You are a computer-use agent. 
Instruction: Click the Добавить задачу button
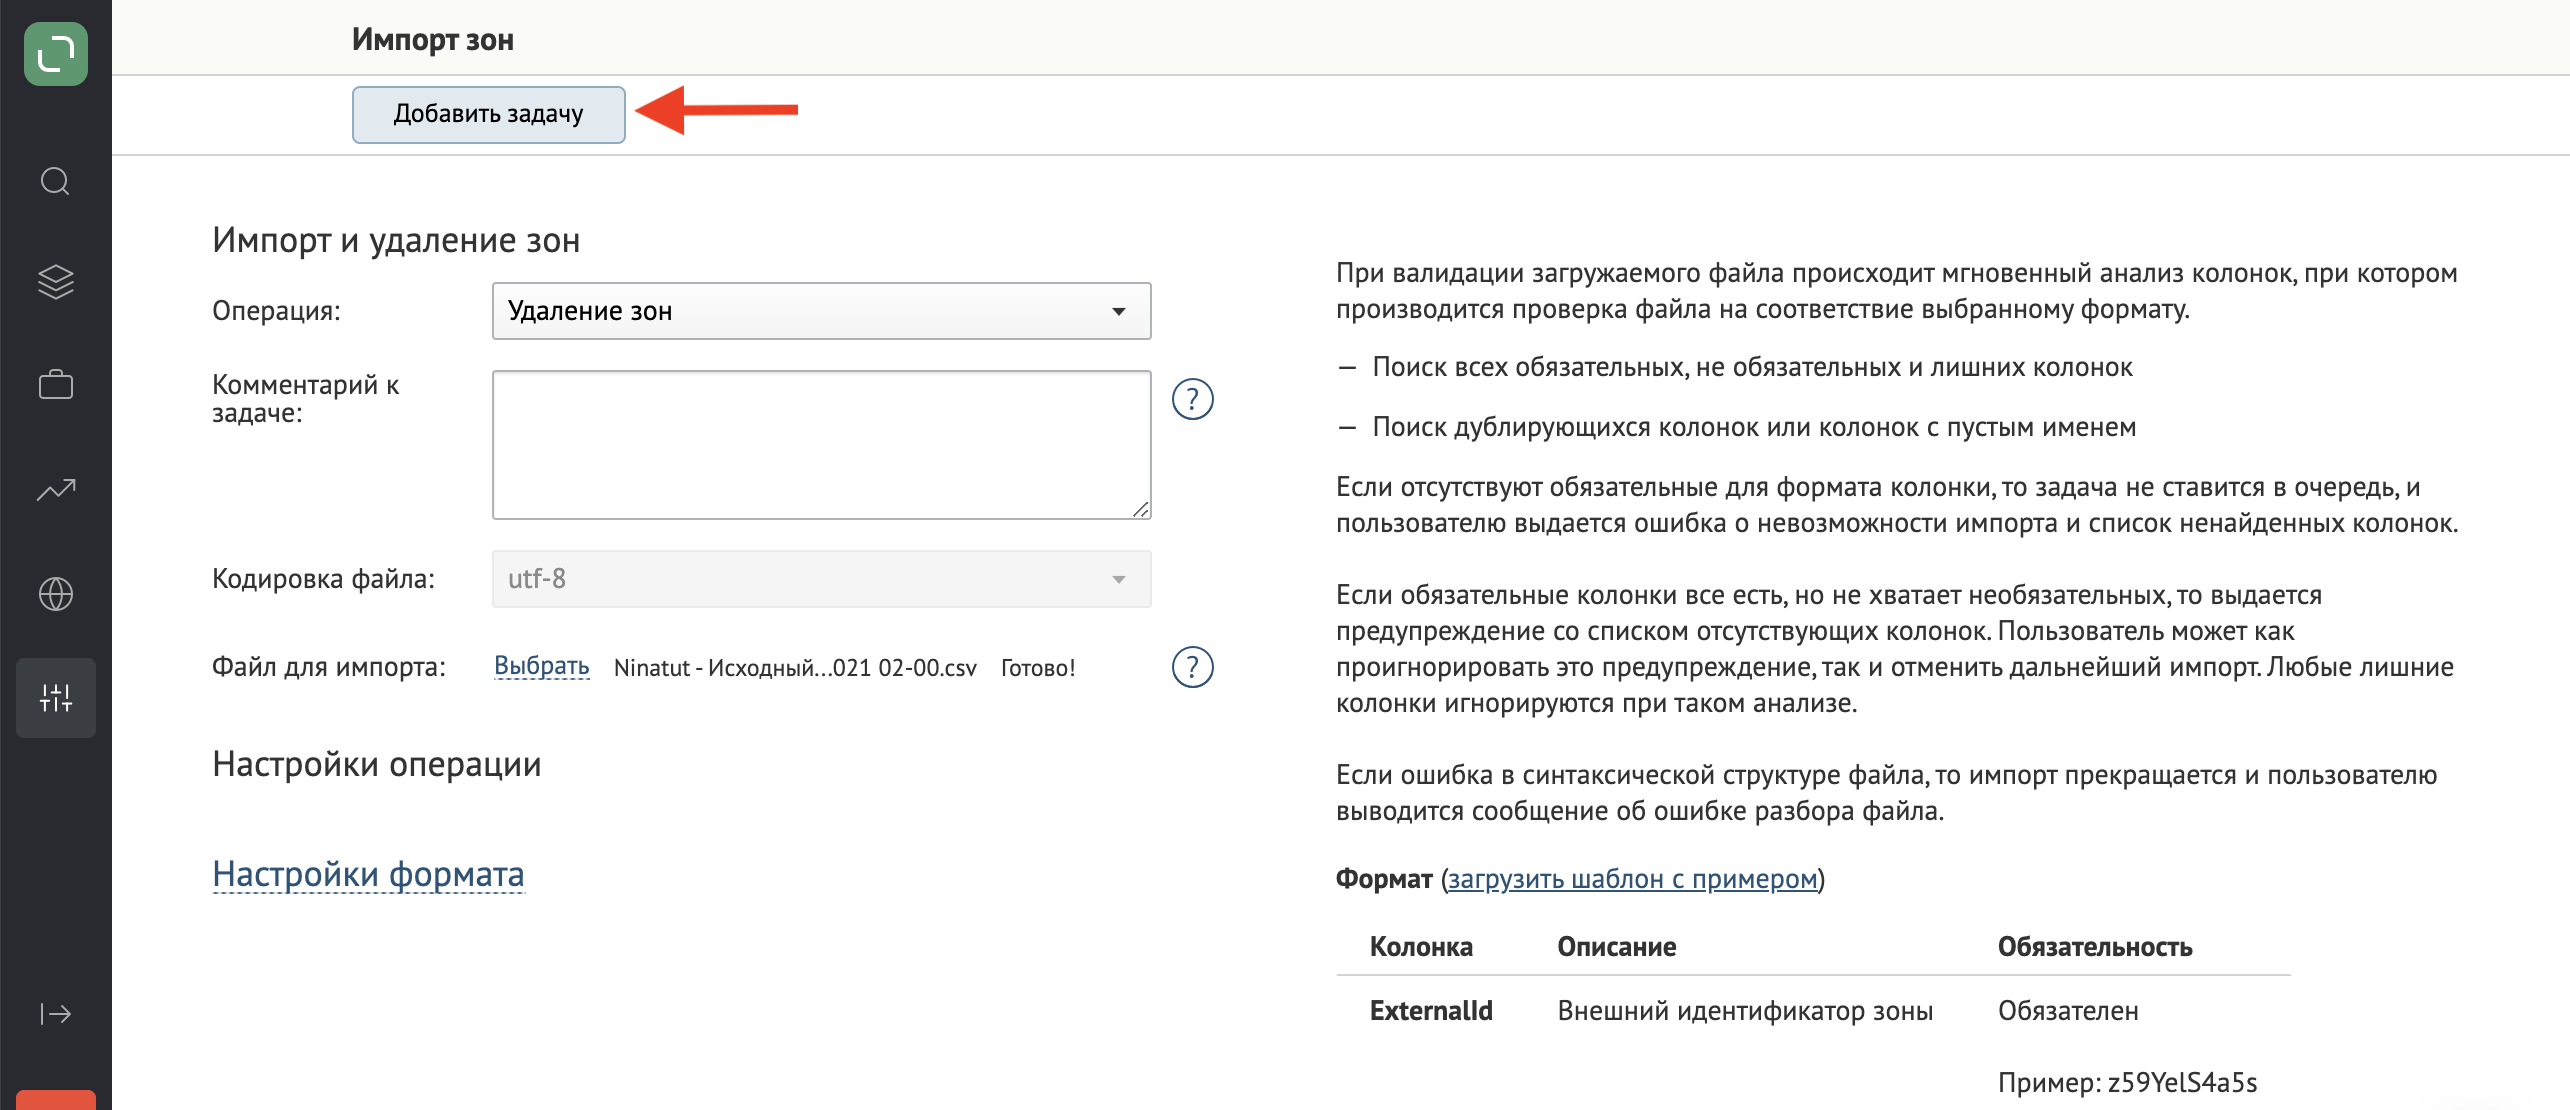point(489,114)
